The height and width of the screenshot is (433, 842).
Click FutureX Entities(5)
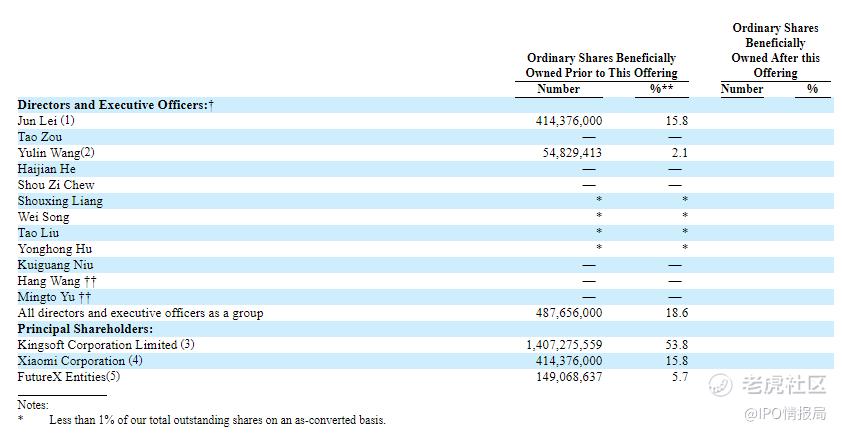[69, 377]
